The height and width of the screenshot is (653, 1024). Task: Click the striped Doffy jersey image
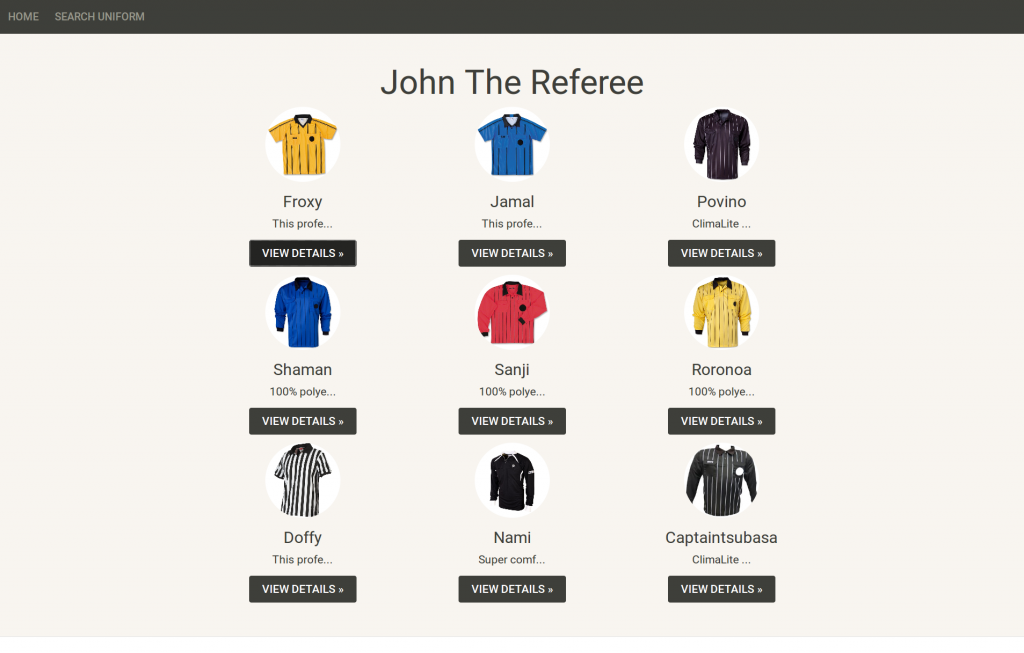click(302, 480)
